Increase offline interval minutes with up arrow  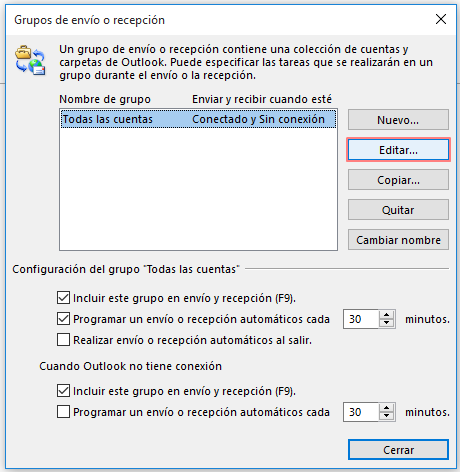[x=387, y=408]
